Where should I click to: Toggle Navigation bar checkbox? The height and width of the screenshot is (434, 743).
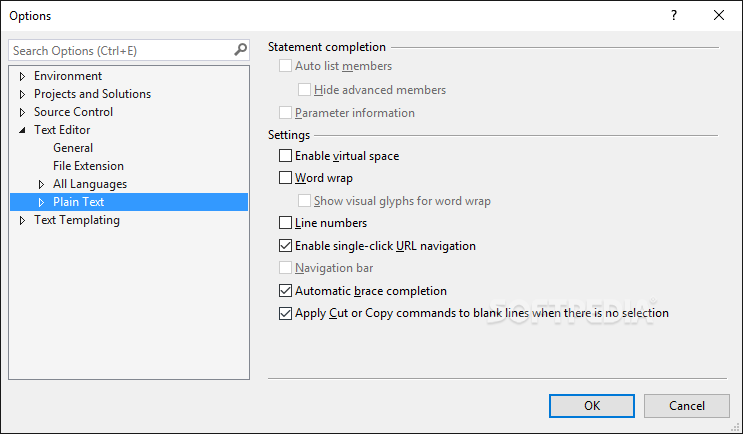[x=285, y=268]
